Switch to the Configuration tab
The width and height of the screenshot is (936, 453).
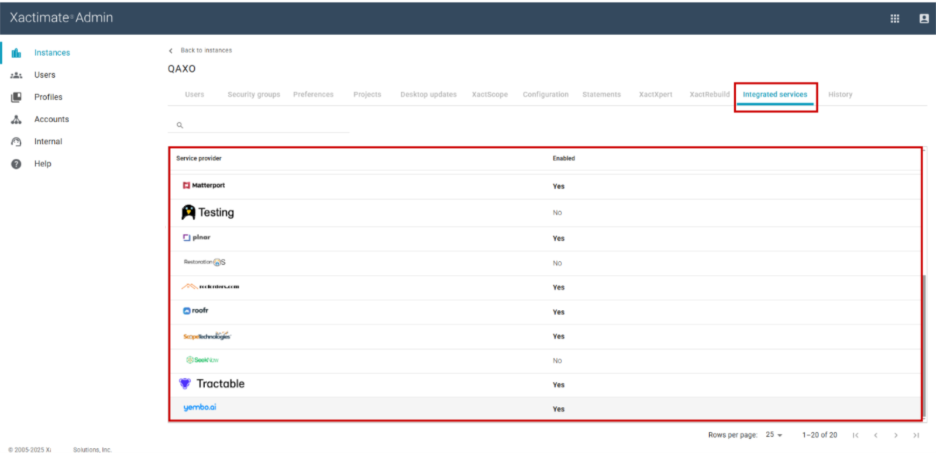(546, 94)
